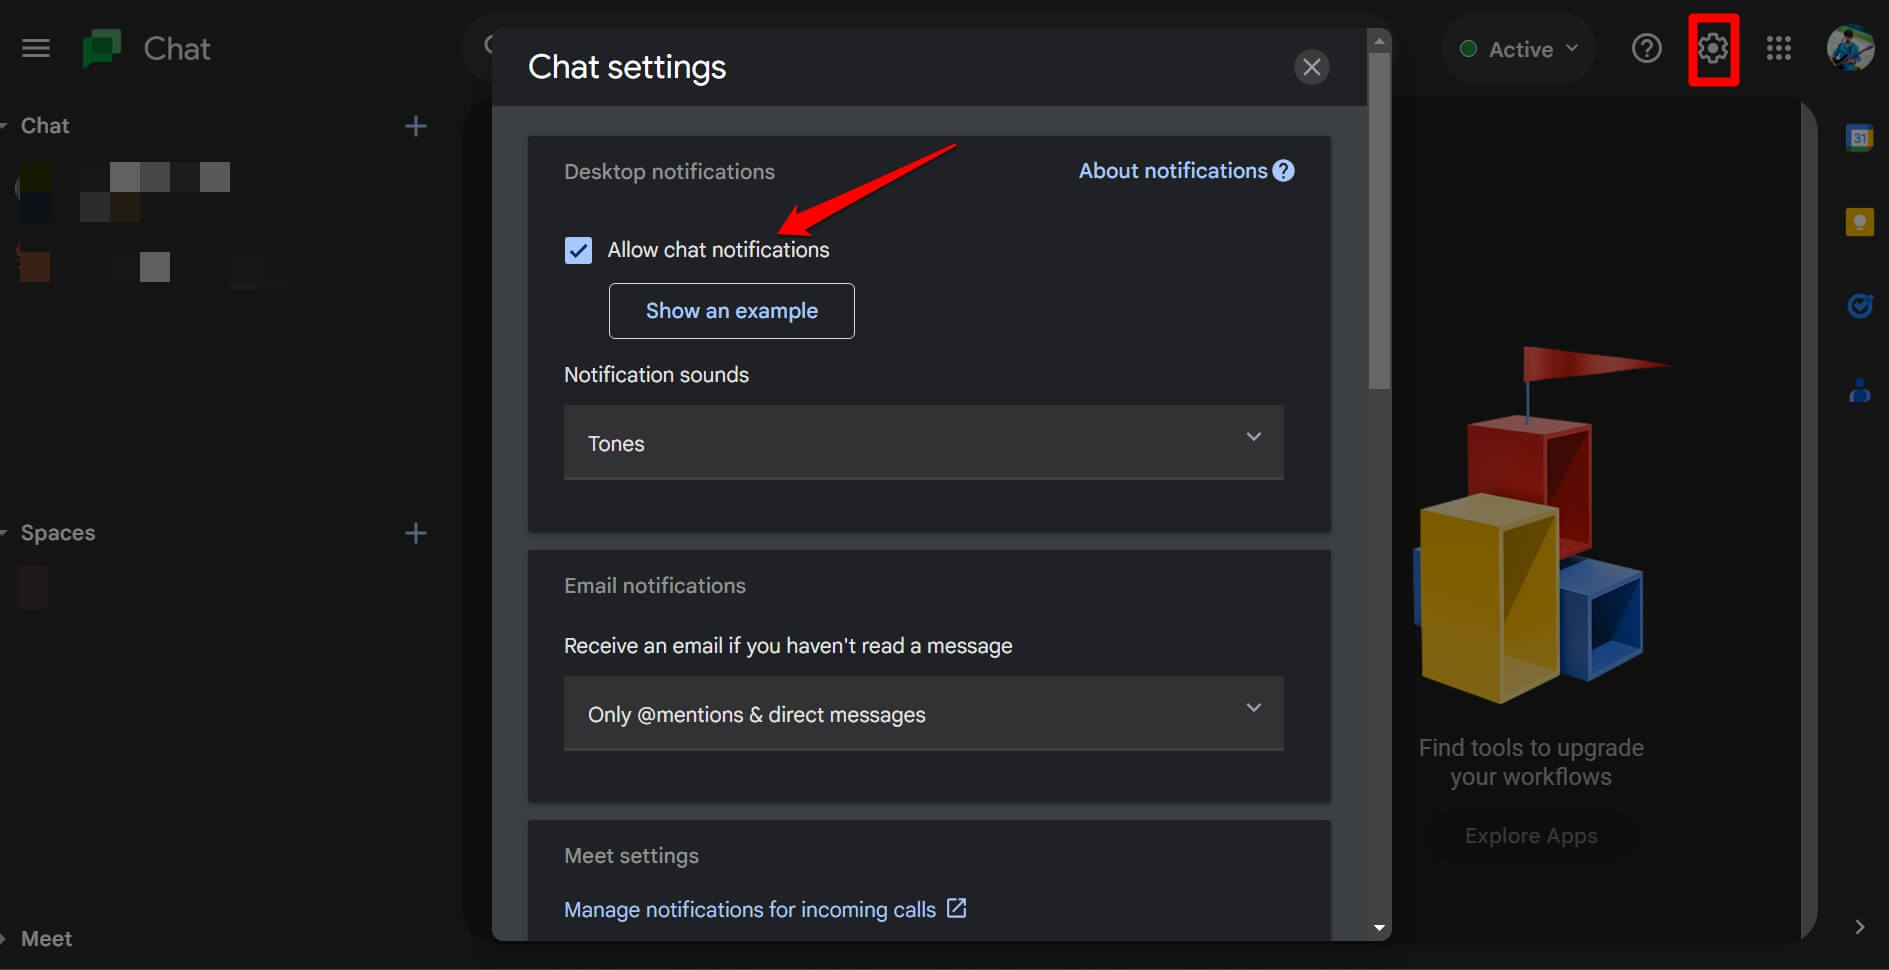The width and height of the screenshot is (1889, 970).
Task: Uncheck Allow chat notifications checkbox
Action: (578, 250)
